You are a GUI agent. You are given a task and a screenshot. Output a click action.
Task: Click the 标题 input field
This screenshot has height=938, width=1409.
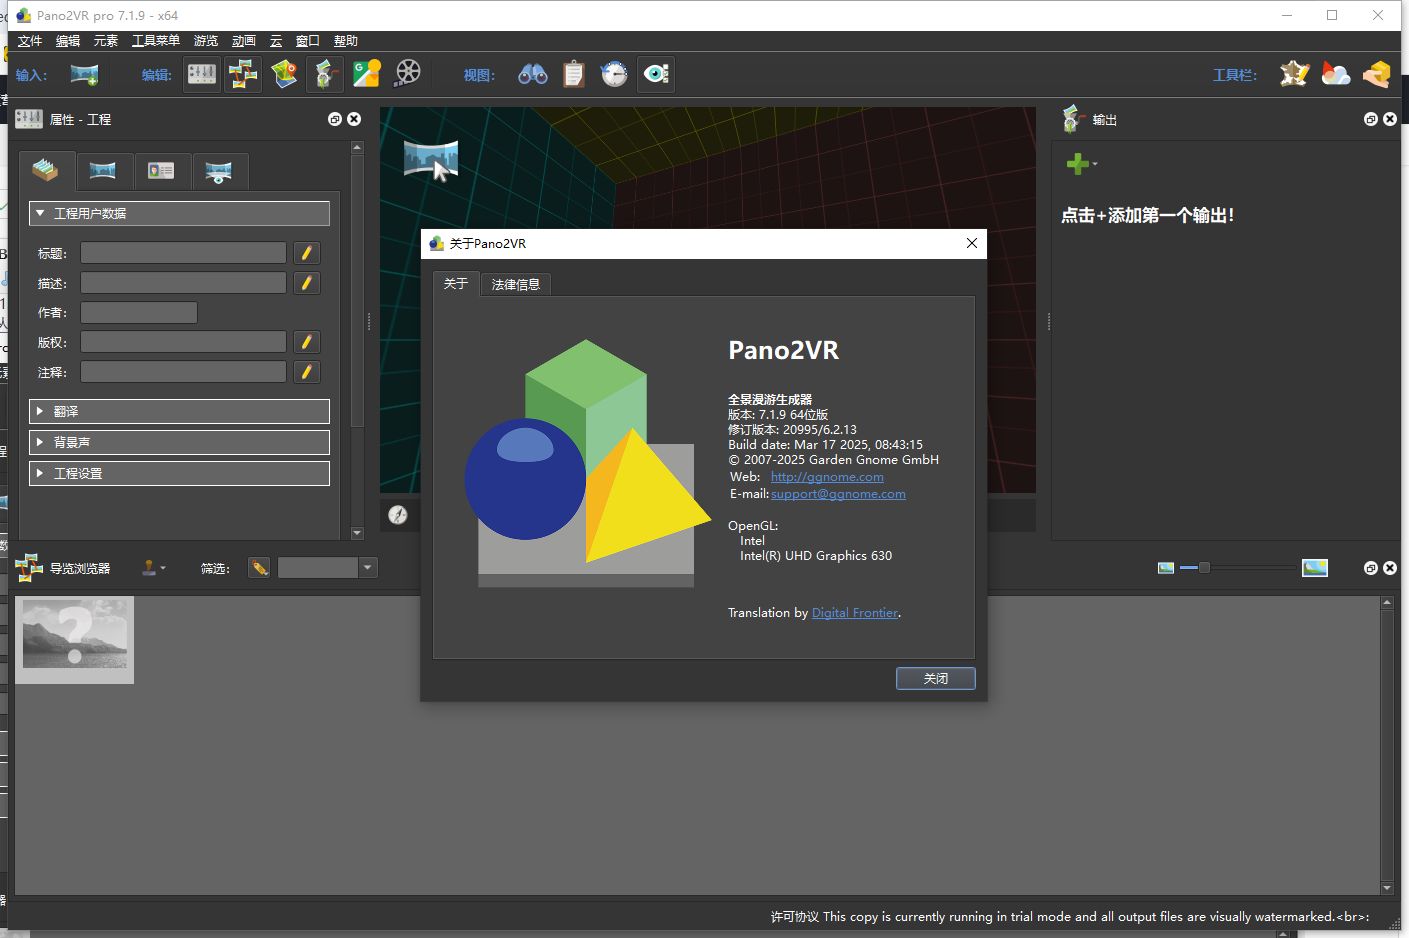click(183, 253)
